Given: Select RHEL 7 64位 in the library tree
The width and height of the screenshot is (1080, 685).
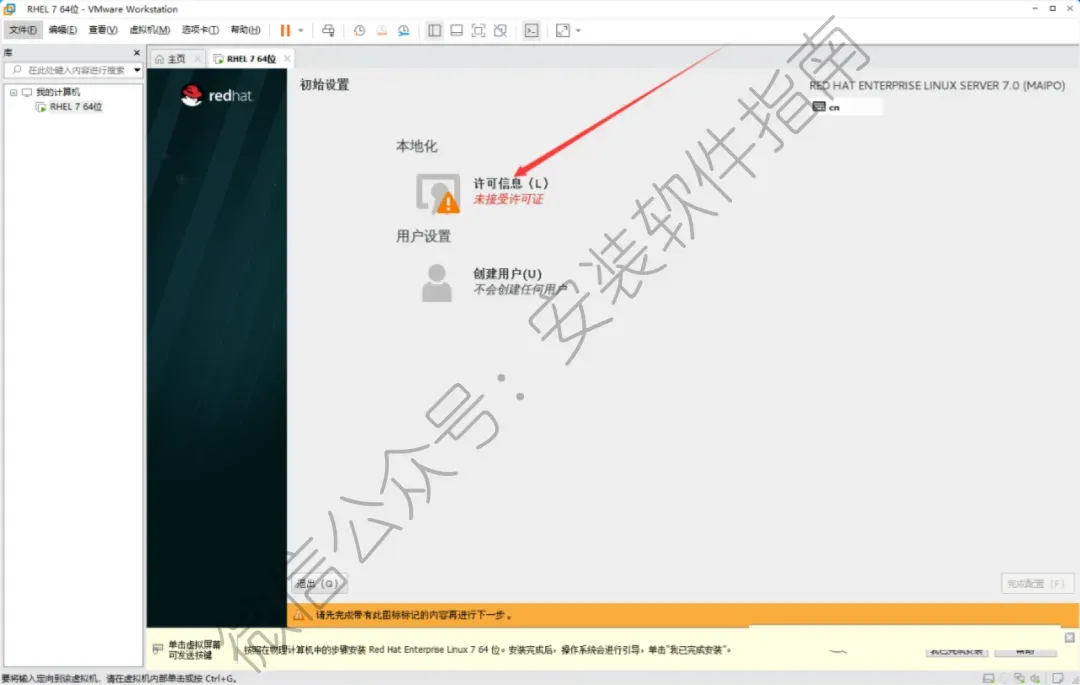Looking at the screenshot, I should click(x=76, y=107).
